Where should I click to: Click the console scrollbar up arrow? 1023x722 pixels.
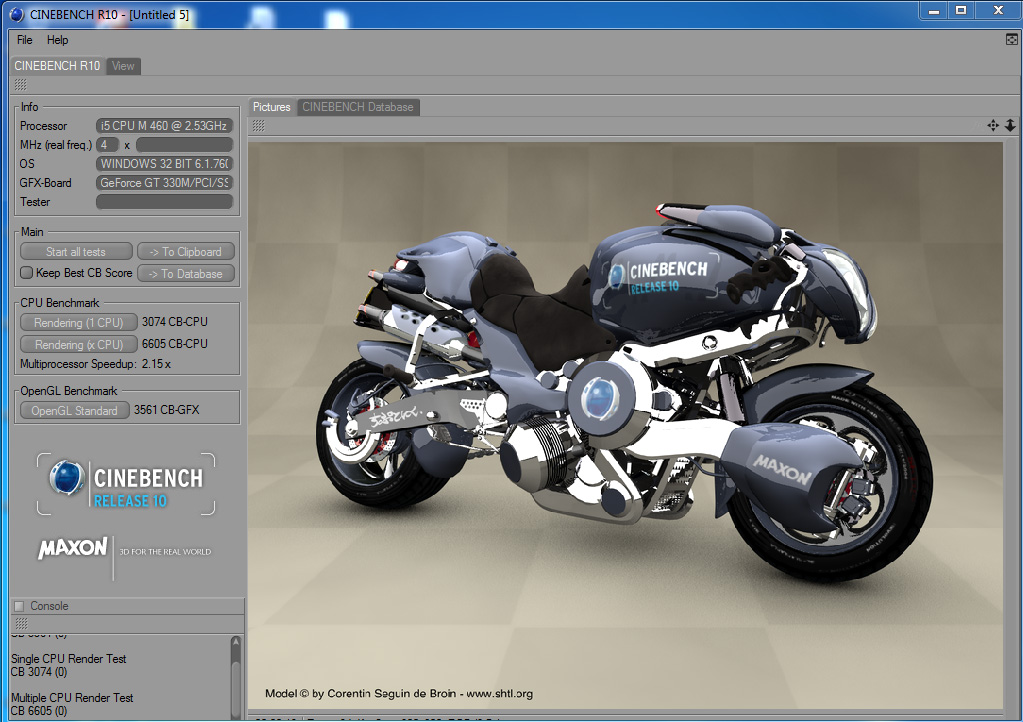[x=236, y=642]
